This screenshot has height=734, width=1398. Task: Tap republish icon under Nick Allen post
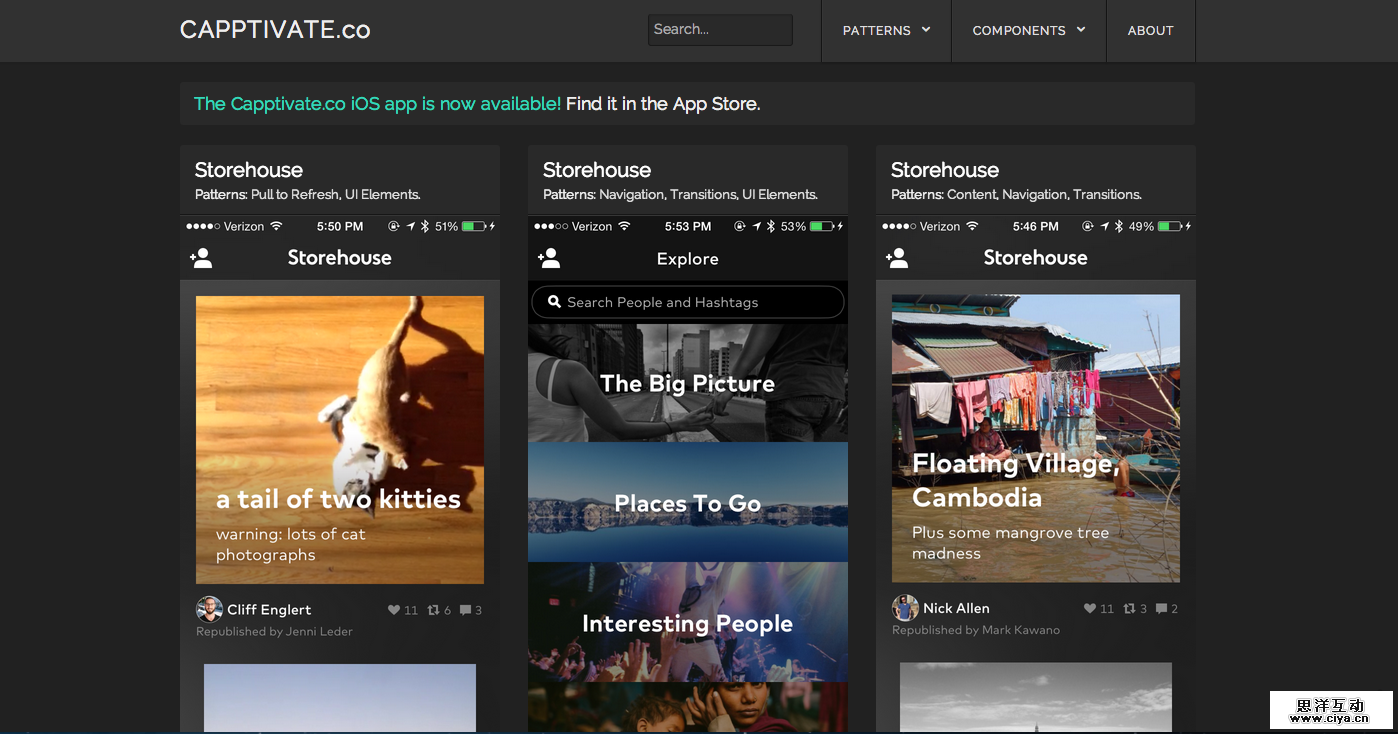coord(1129,608)
